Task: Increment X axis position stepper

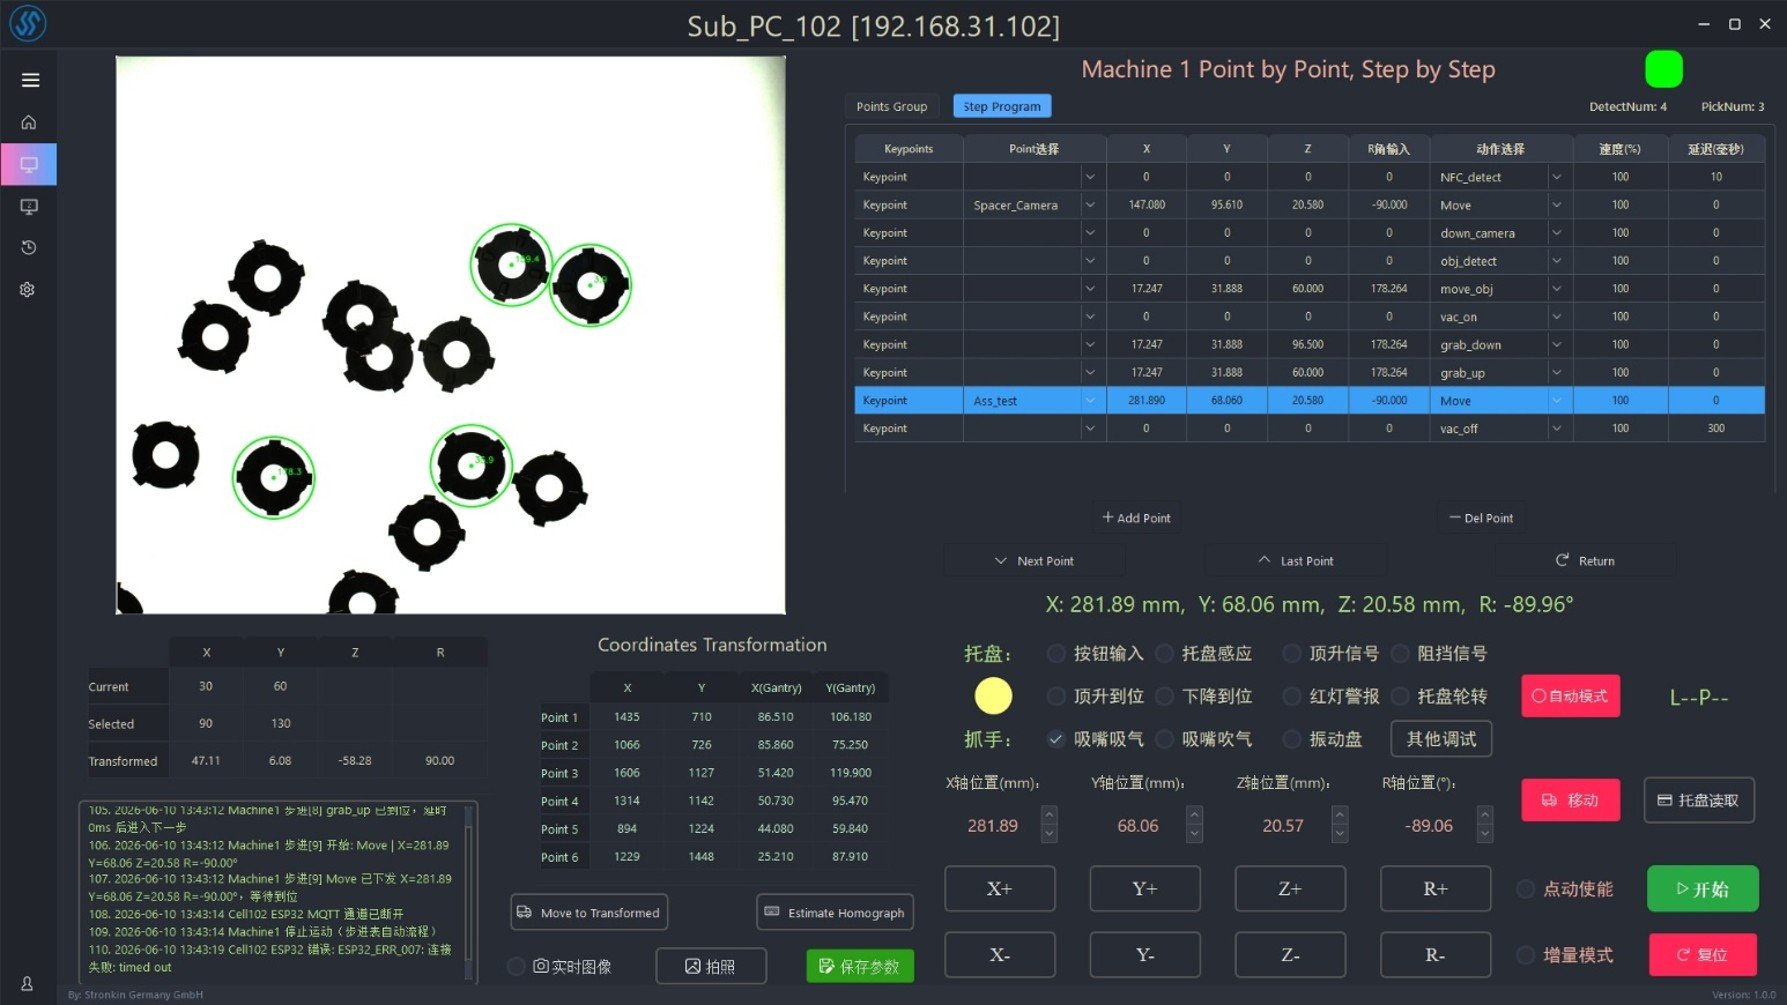Action: tap(1049, 816)
